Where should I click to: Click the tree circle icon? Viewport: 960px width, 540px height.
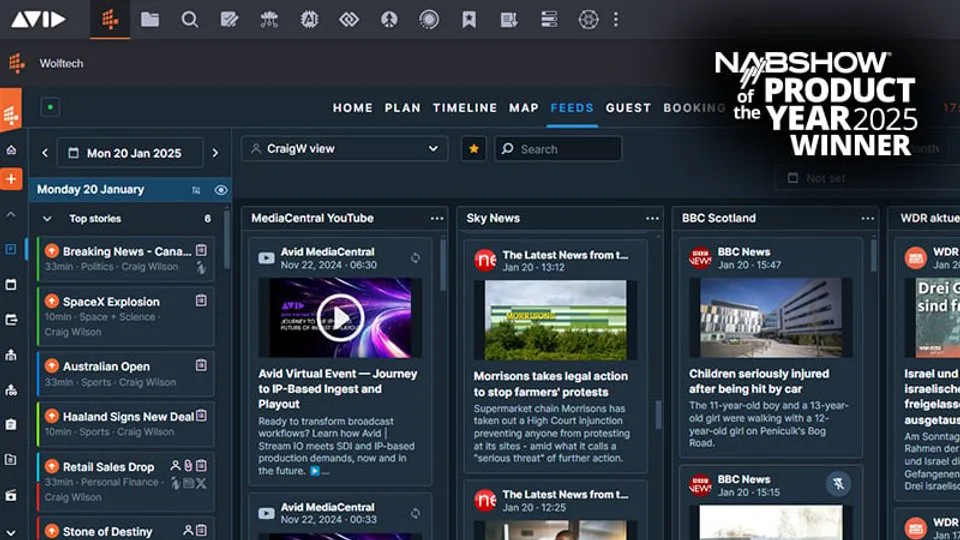click(389, 20)
